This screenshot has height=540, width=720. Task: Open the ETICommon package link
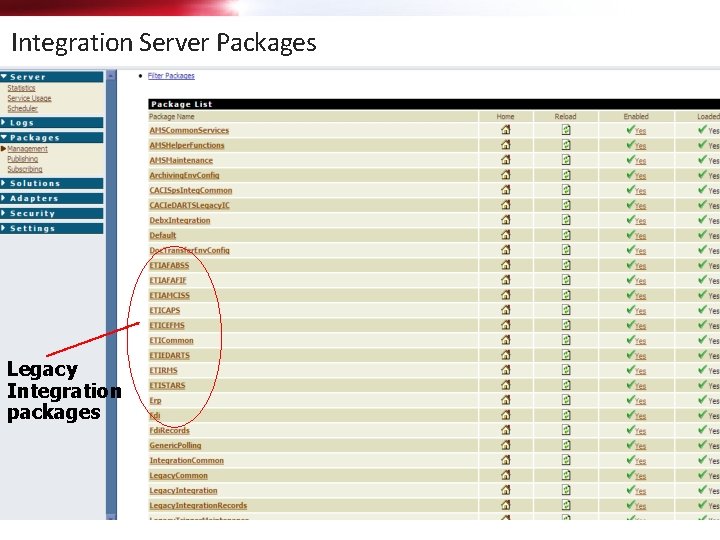(x=171, y=340)
